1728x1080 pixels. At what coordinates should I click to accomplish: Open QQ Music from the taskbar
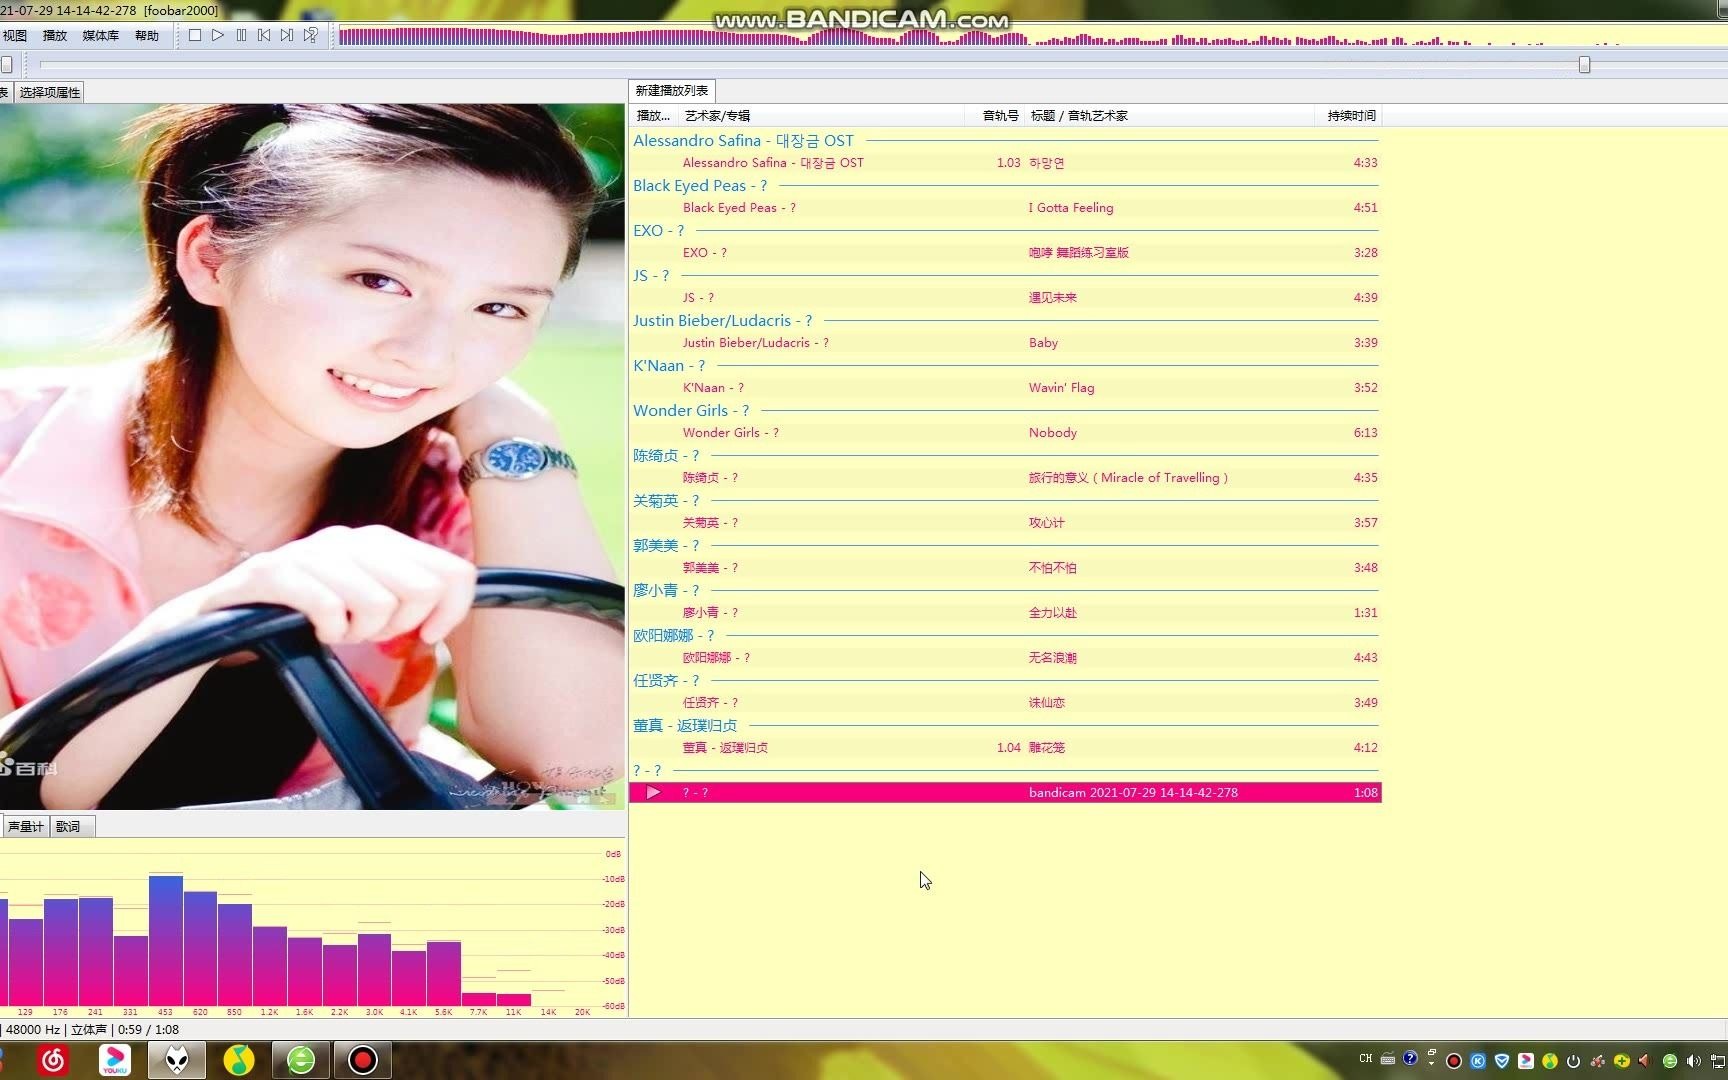pos(239,1060)
